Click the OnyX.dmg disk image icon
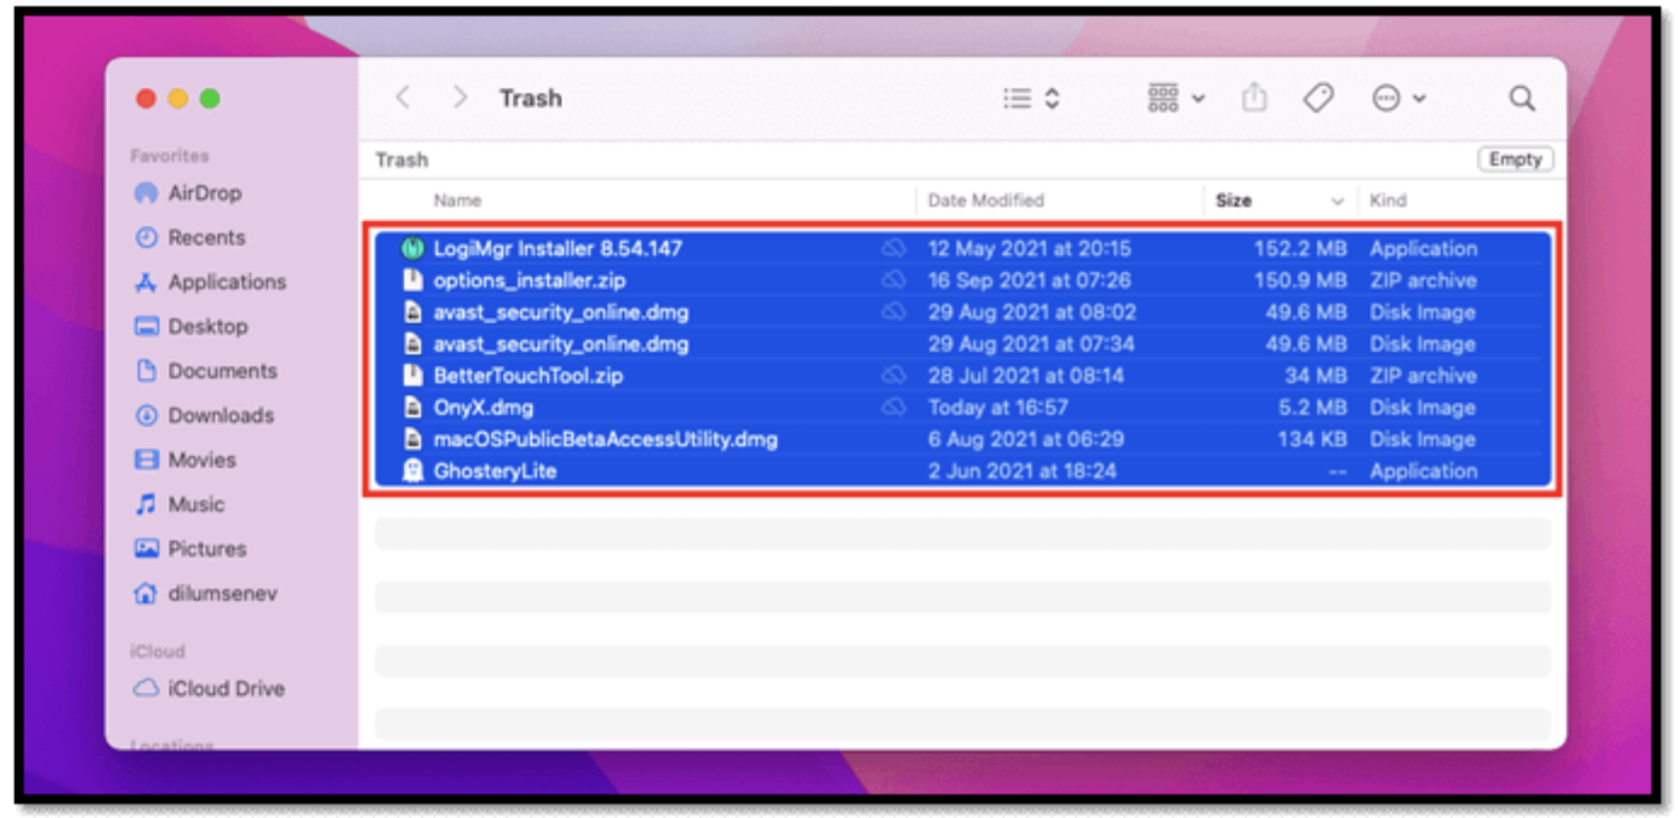The height and width of the screenshot is (818, 1678). click(412, 407)
